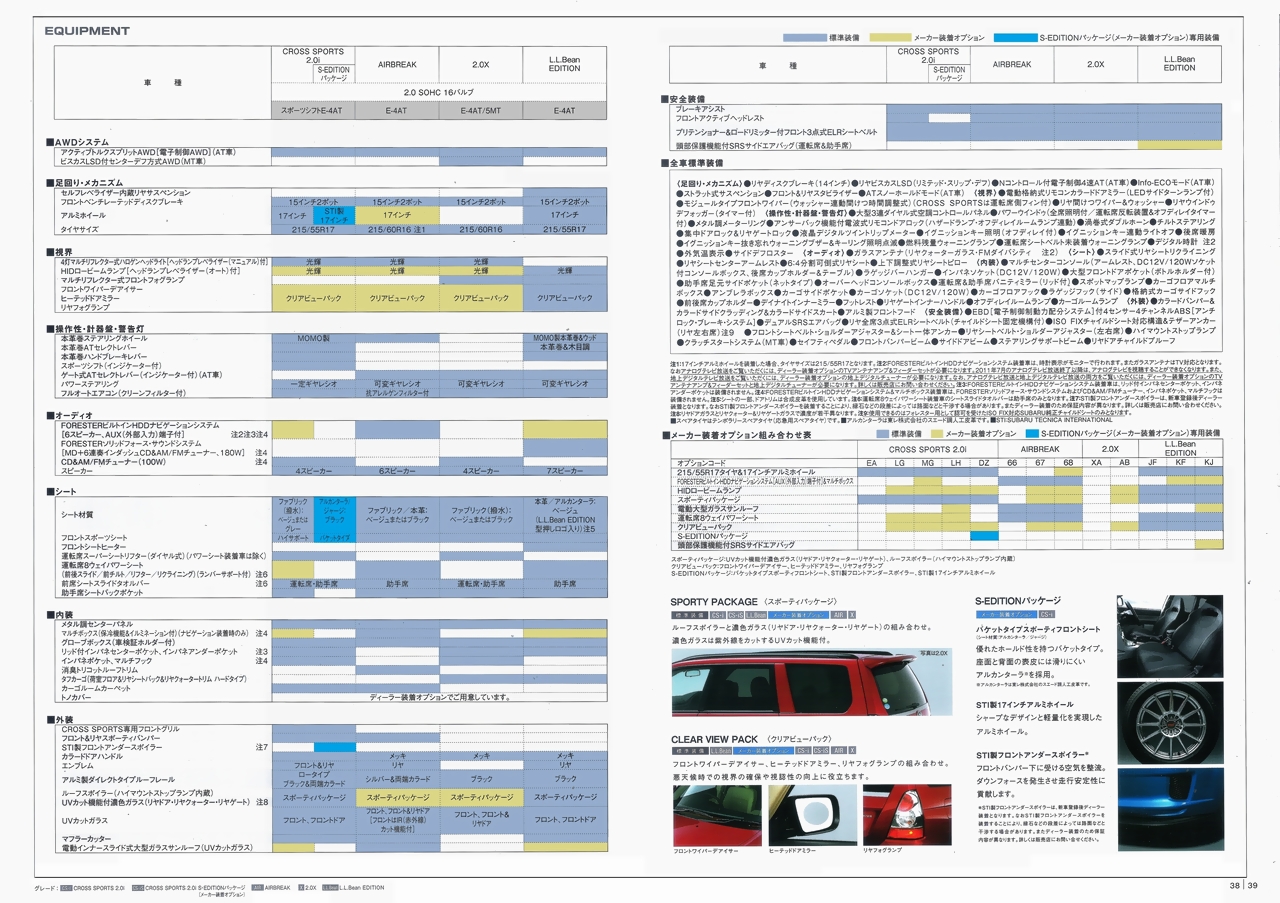Viewport: 1280px width, 903px height.
Task: Click the 外装 section heading
Action: [x=62, y=719]
